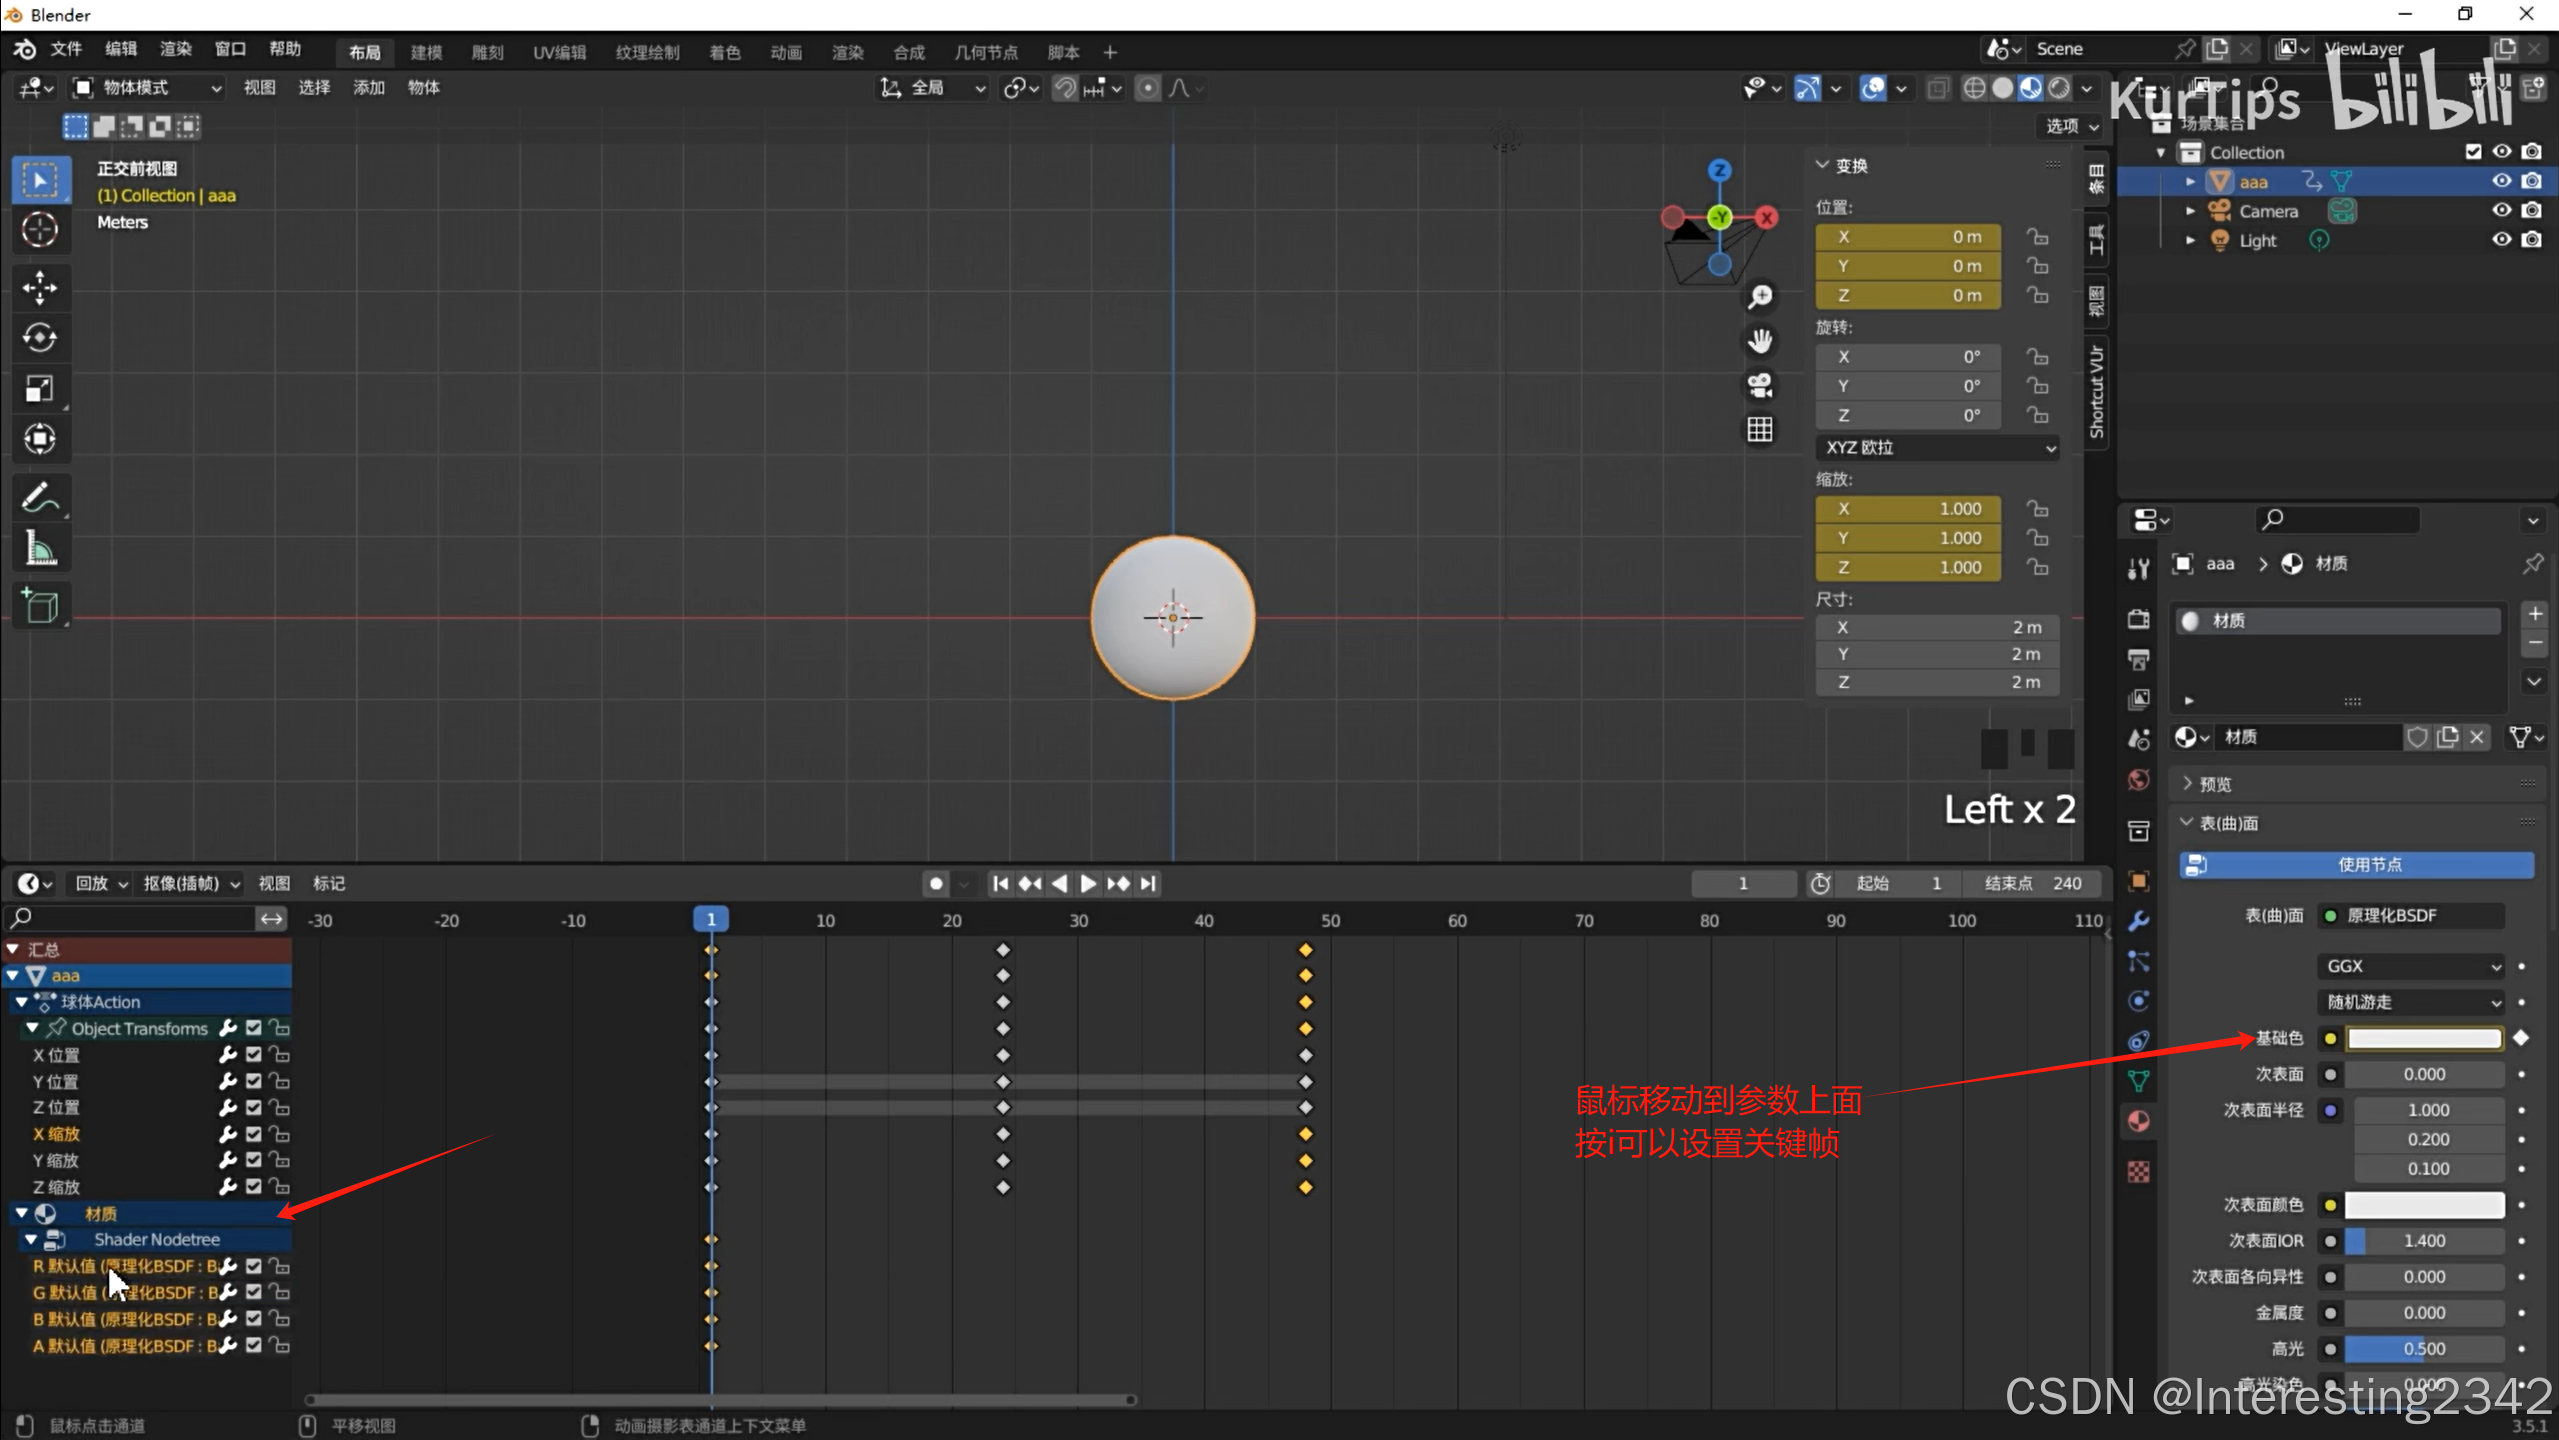Uncheck the X 位置 channel checkbox
The width and height of the screenshot is (2559, 1440).
254,1054
